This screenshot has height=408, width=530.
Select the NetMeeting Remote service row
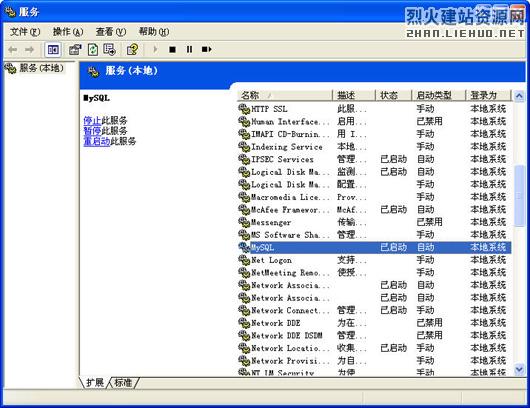tap(374, 273)
